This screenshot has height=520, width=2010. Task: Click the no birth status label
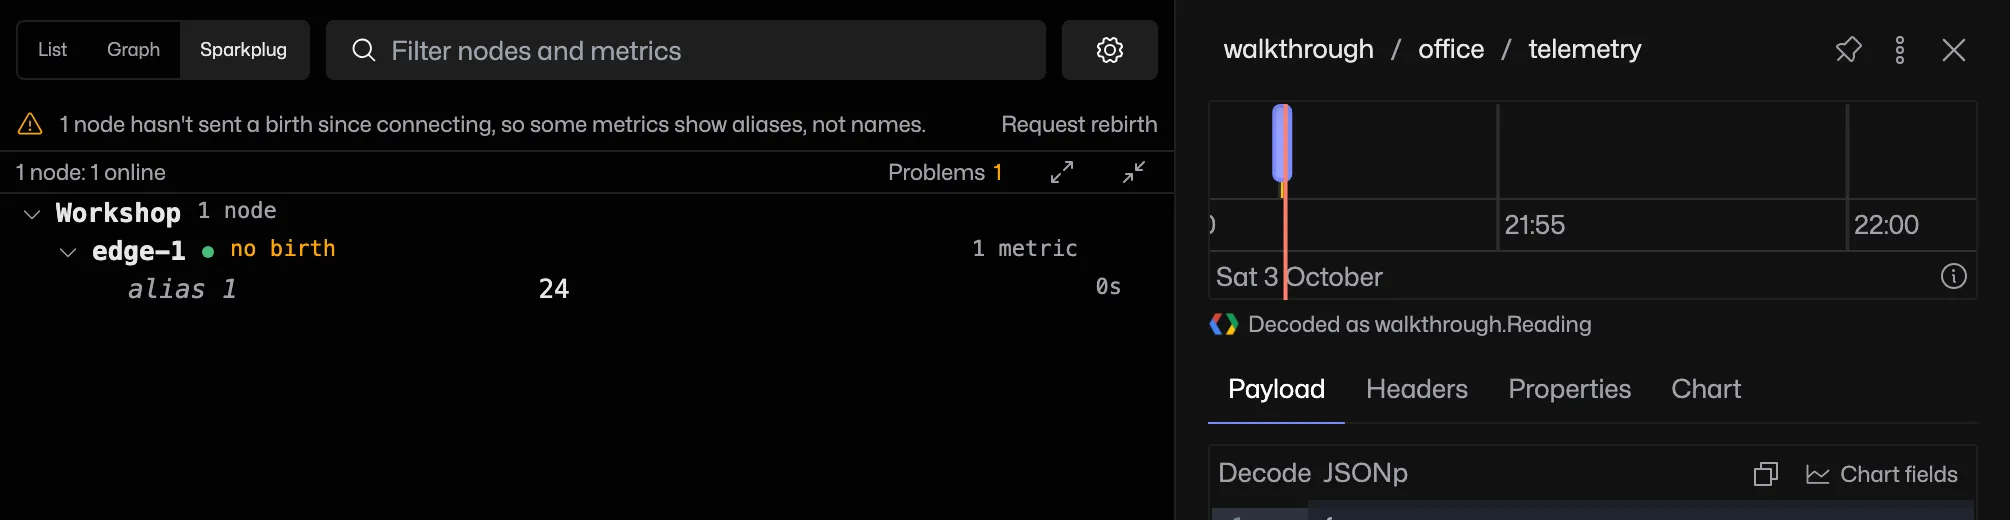tap(283, 249)
